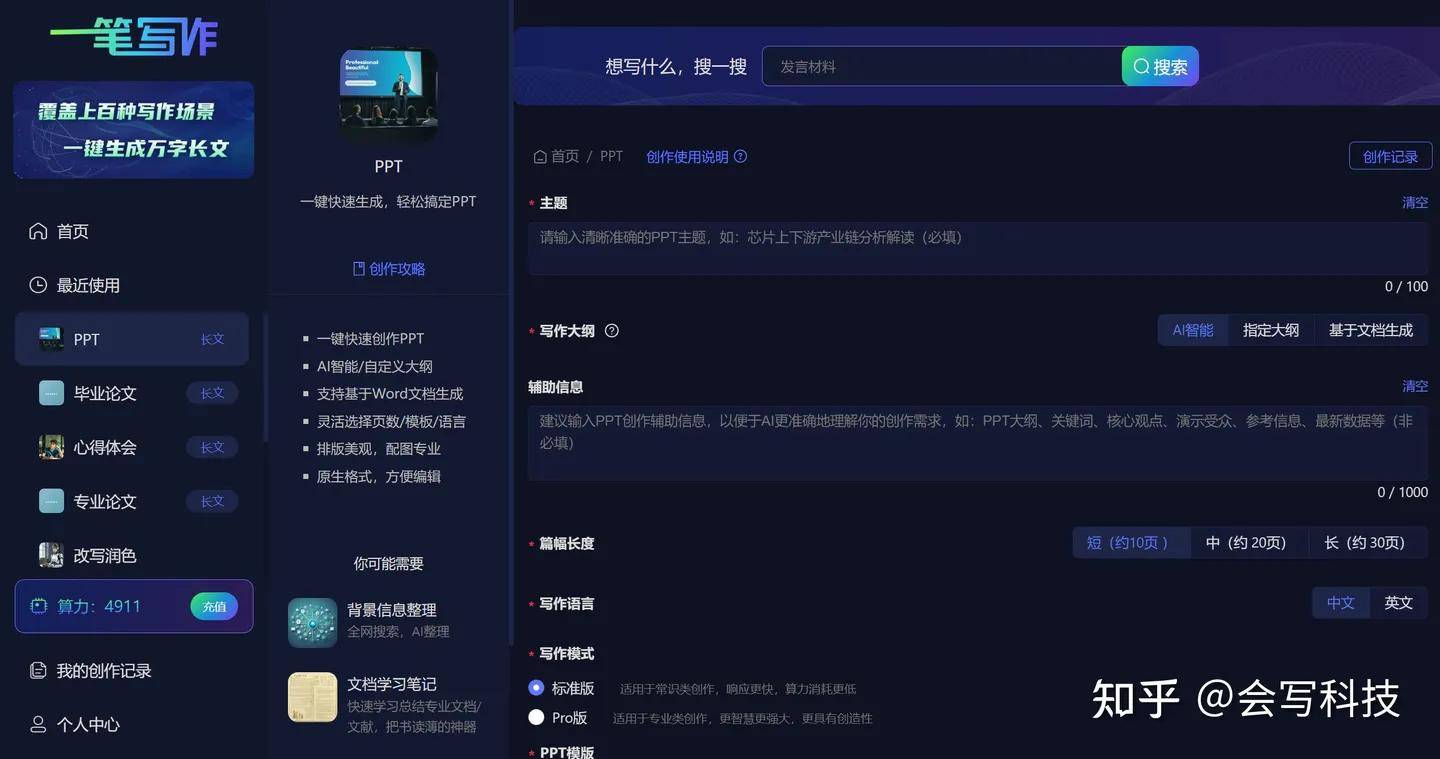Viewport: 1440px width, 759px height.
Task: Open the PPT presentation thumbnail image
Action: [389, 95]
